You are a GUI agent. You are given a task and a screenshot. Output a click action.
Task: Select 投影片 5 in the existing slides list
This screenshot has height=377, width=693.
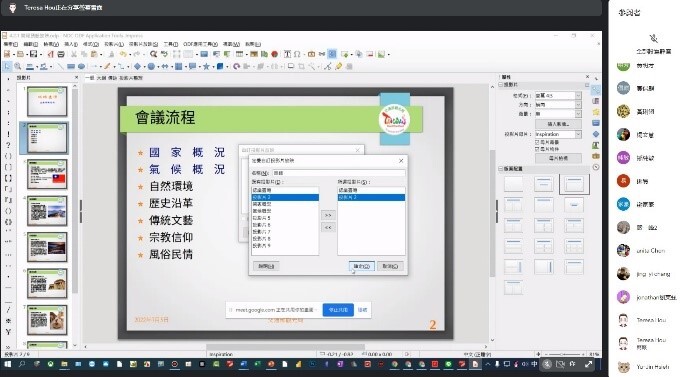(x=285, y=218)
